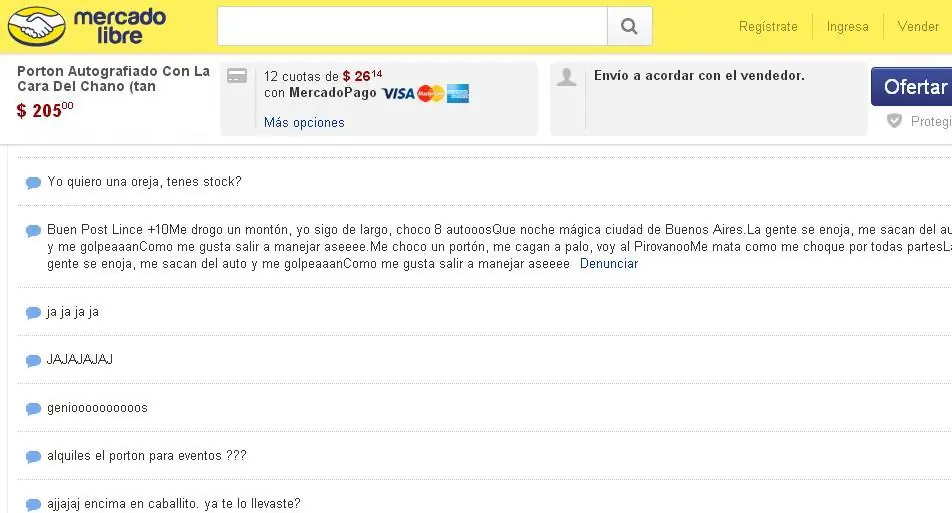
Task: Click speech bubble icon beside 'geniooooooooos'
Action: pyautogui.click(x=33, y=409)
